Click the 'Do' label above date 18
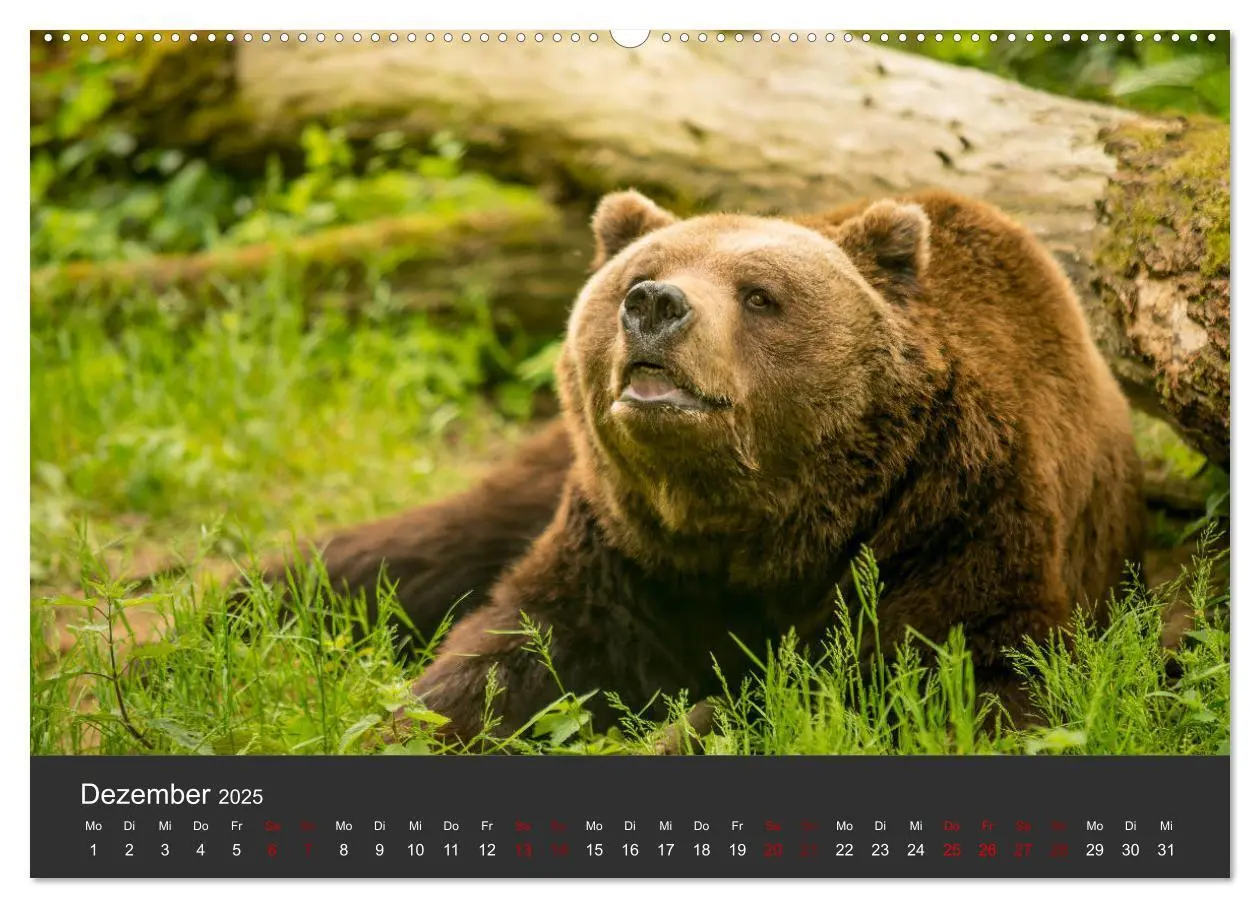The width and height of the screenshot is (1260, 908). pyautogui.click(x=702, y=826)
